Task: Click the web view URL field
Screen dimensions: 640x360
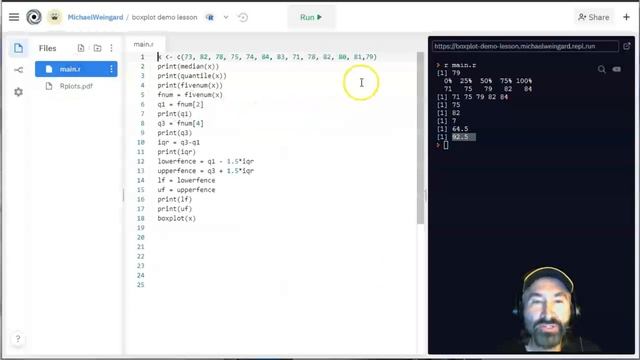Action: (525, 46)
